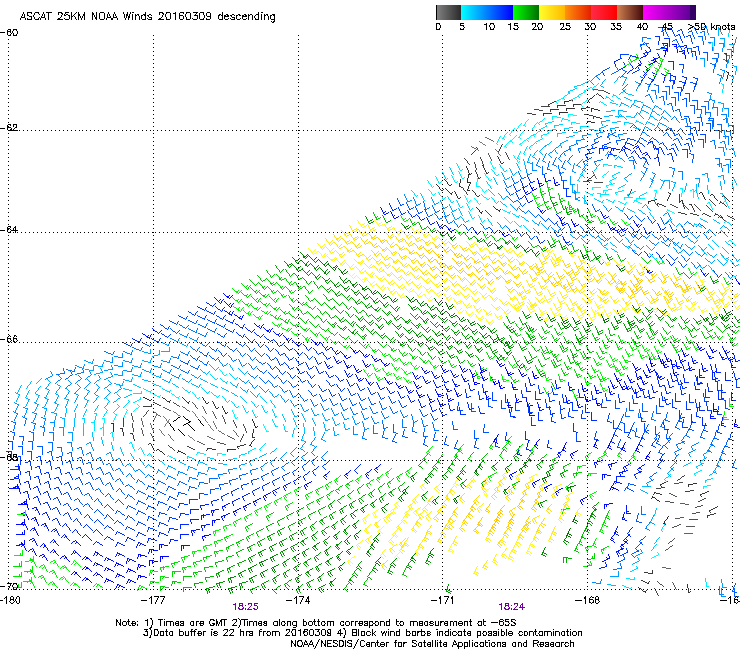Click the longitude label -174
The height and width of the screenshot is (650, 740).
(298, 600)
